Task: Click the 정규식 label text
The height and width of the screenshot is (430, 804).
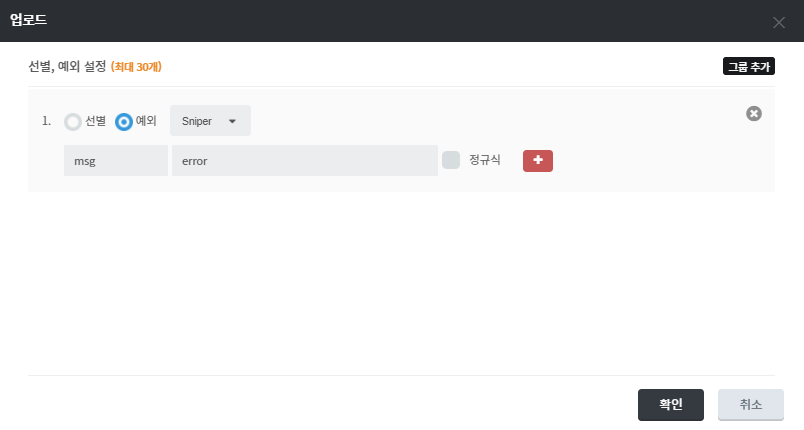Action: pyautogui.click(x=484, y=160)
